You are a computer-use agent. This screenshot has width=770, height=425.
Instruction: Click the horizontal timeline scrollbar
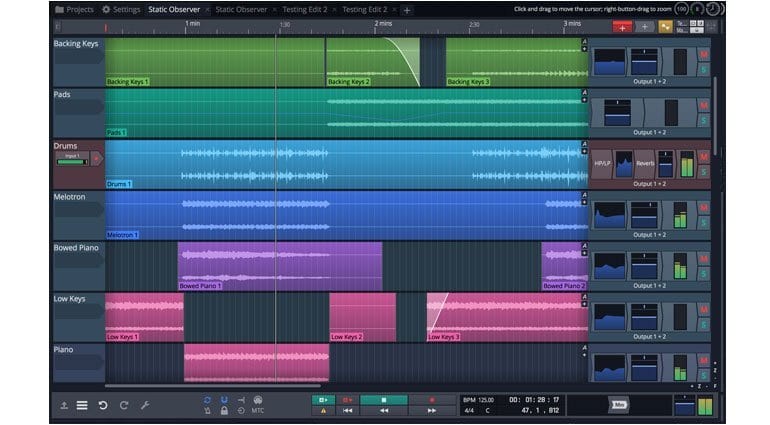pyautogui.click(x=212, y=386)
